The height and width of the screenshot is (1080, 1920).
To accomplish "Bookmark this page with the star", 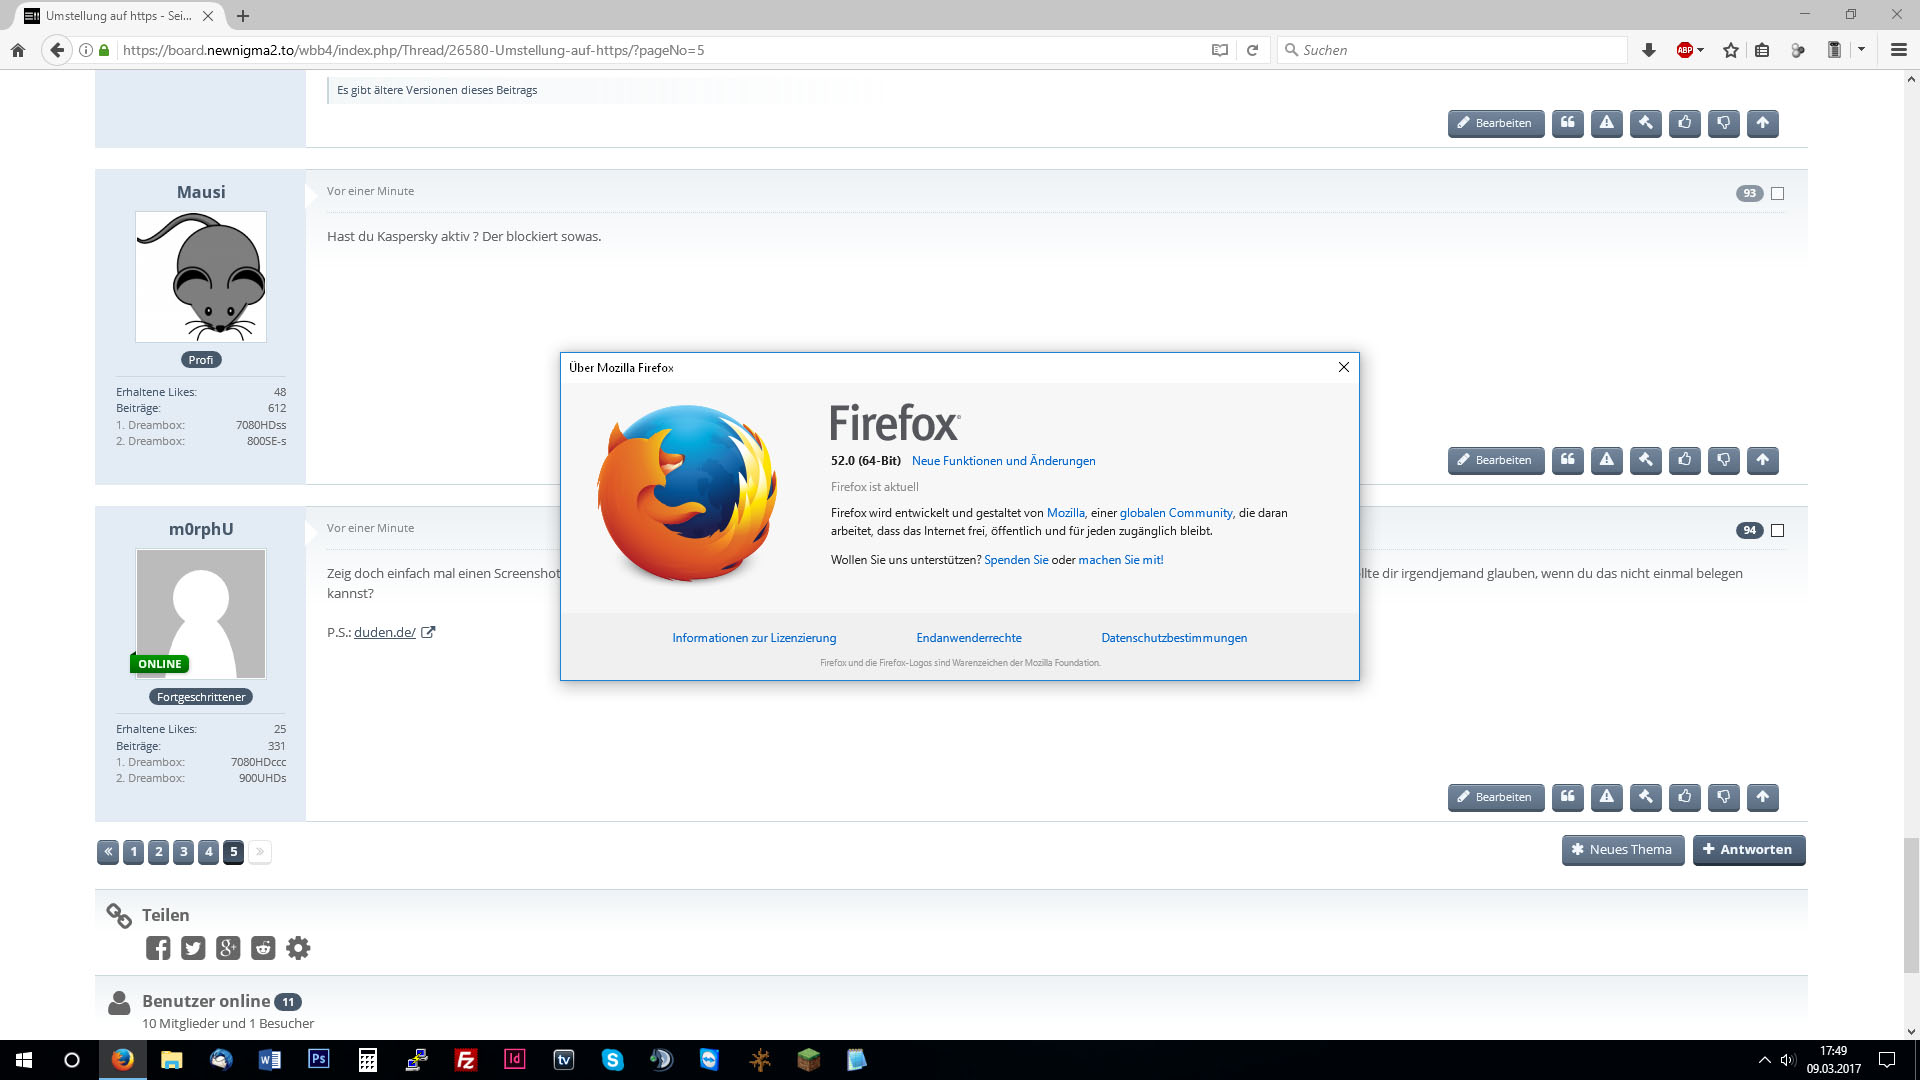I will [1731, 50].
